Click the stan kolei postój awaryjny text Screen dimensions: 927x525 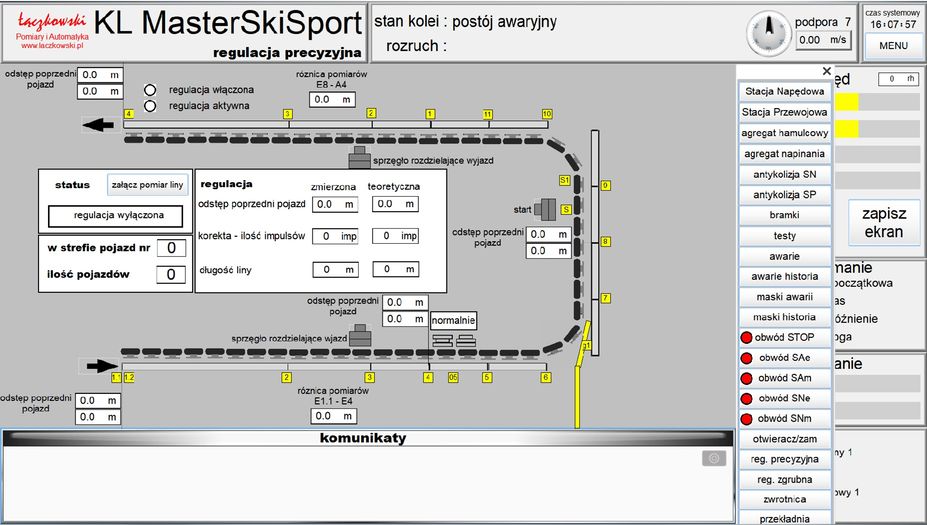[x=465, y=22]
